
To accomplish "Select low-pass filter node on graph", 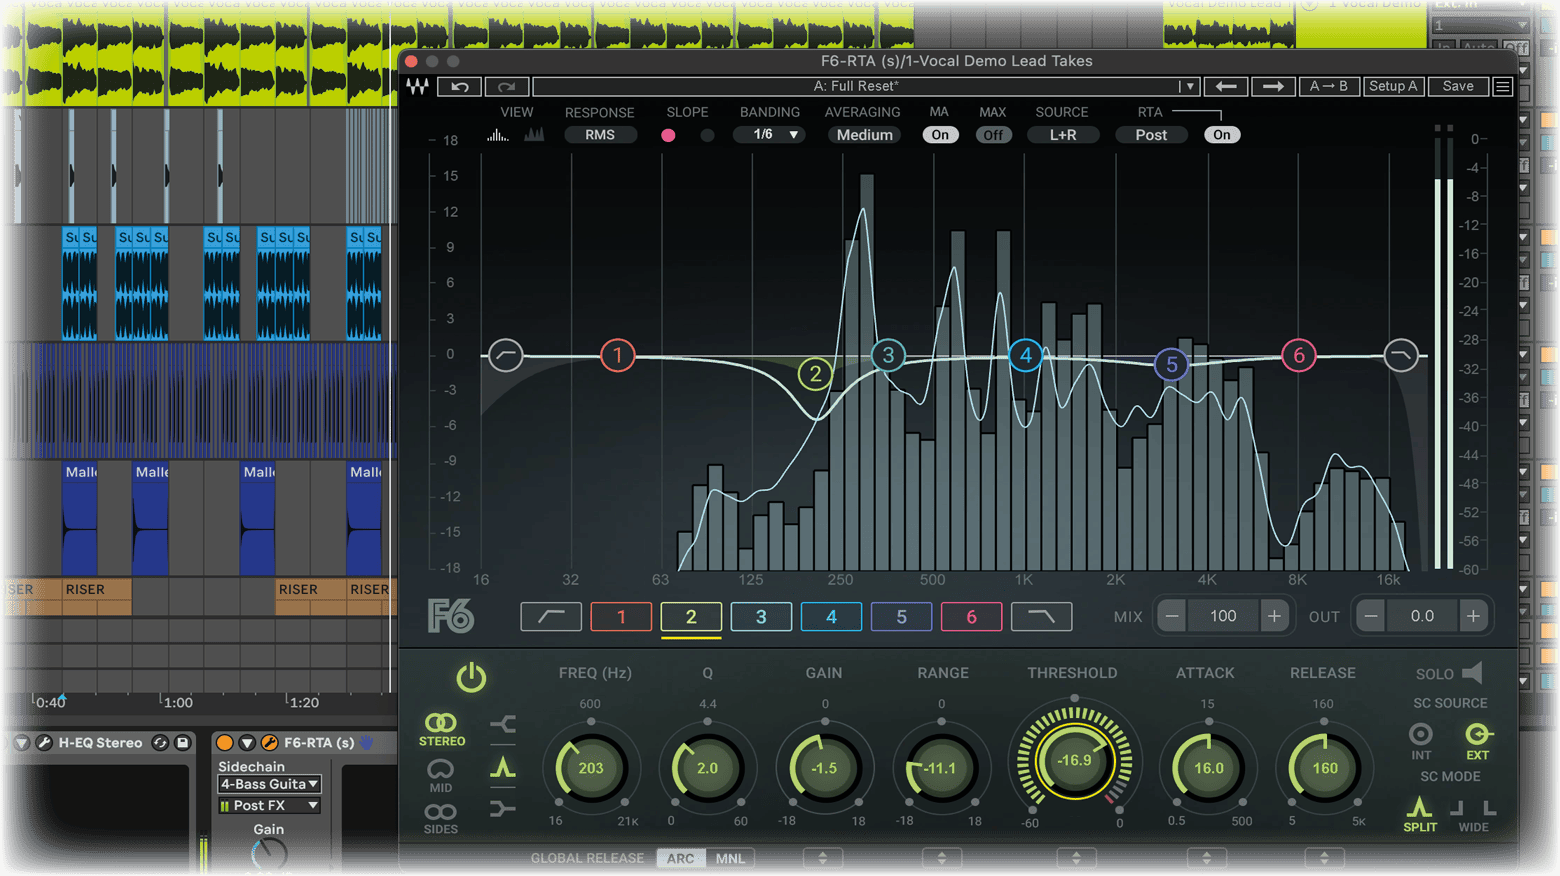I will tap(1400, 355).
